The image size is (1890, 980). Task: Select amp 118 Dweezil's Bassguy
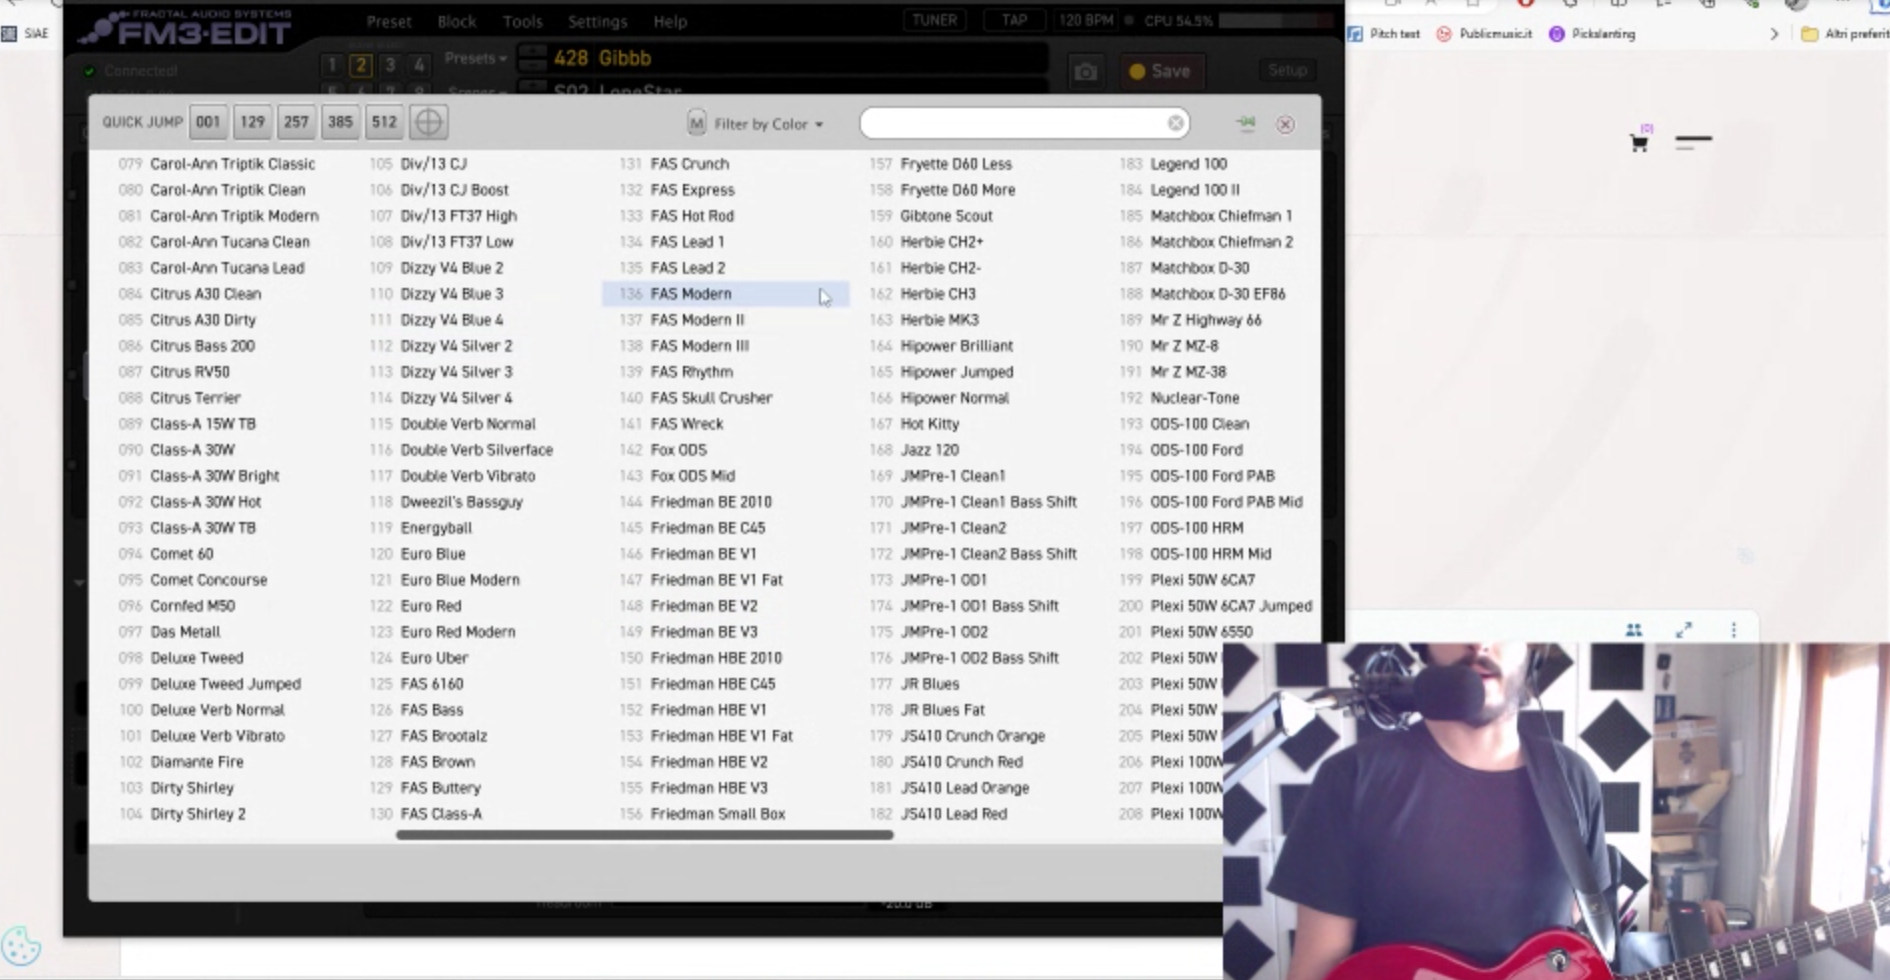pos(446,502)
